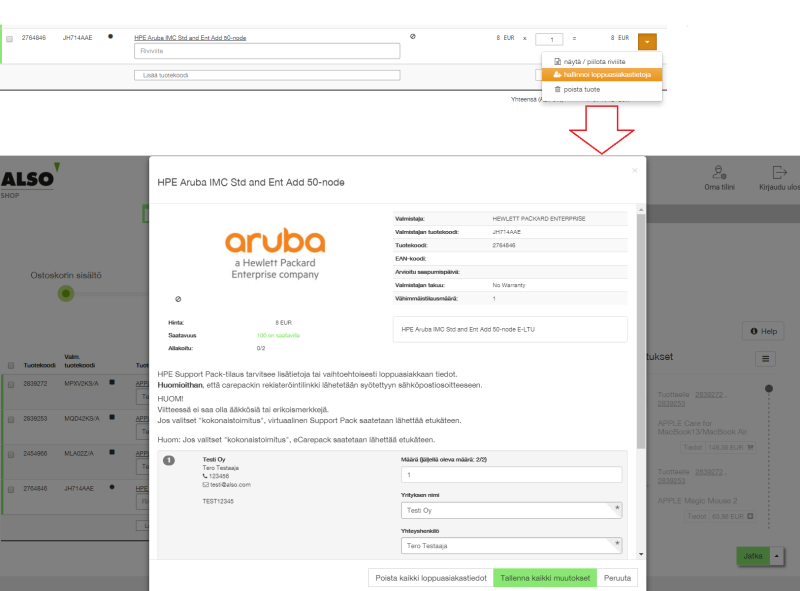This screenshot has height=591, width=800.
Task: Click the Ostoskorin sisältö green step marker
Action: [x=66, y=293]
